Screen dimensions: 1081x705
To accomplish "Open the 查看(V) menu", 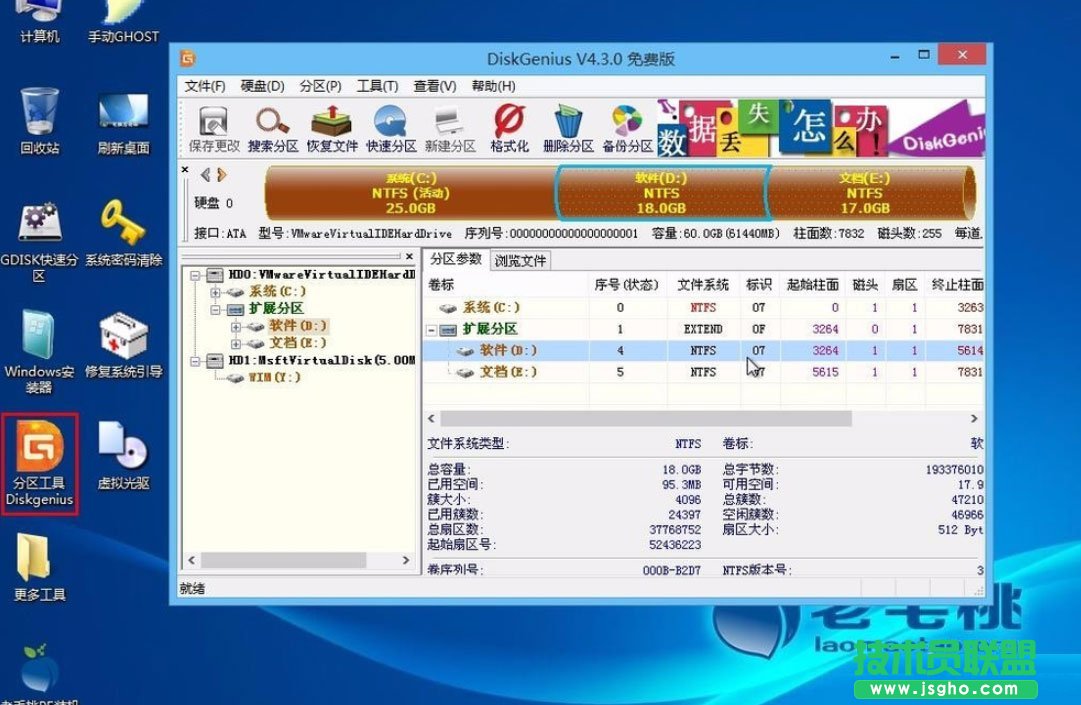I will tap(432, 85).
